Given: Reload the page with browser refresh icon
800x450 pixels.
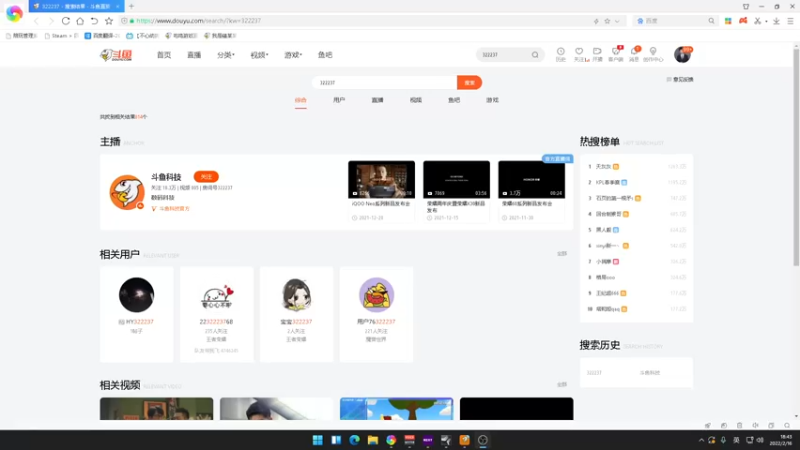Looking at the screenshot, I should pos(65,21).
